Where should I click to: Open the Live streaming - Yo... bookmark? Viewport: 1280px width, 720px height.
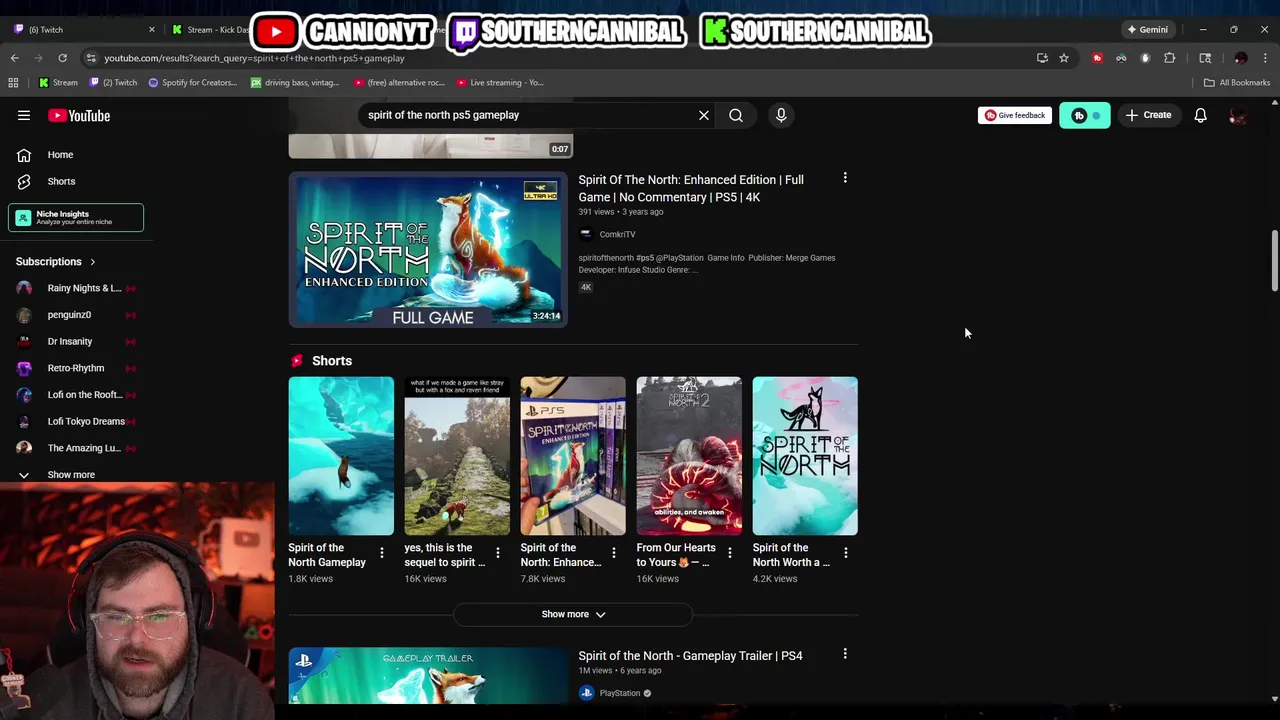click(x=500, y=83)
